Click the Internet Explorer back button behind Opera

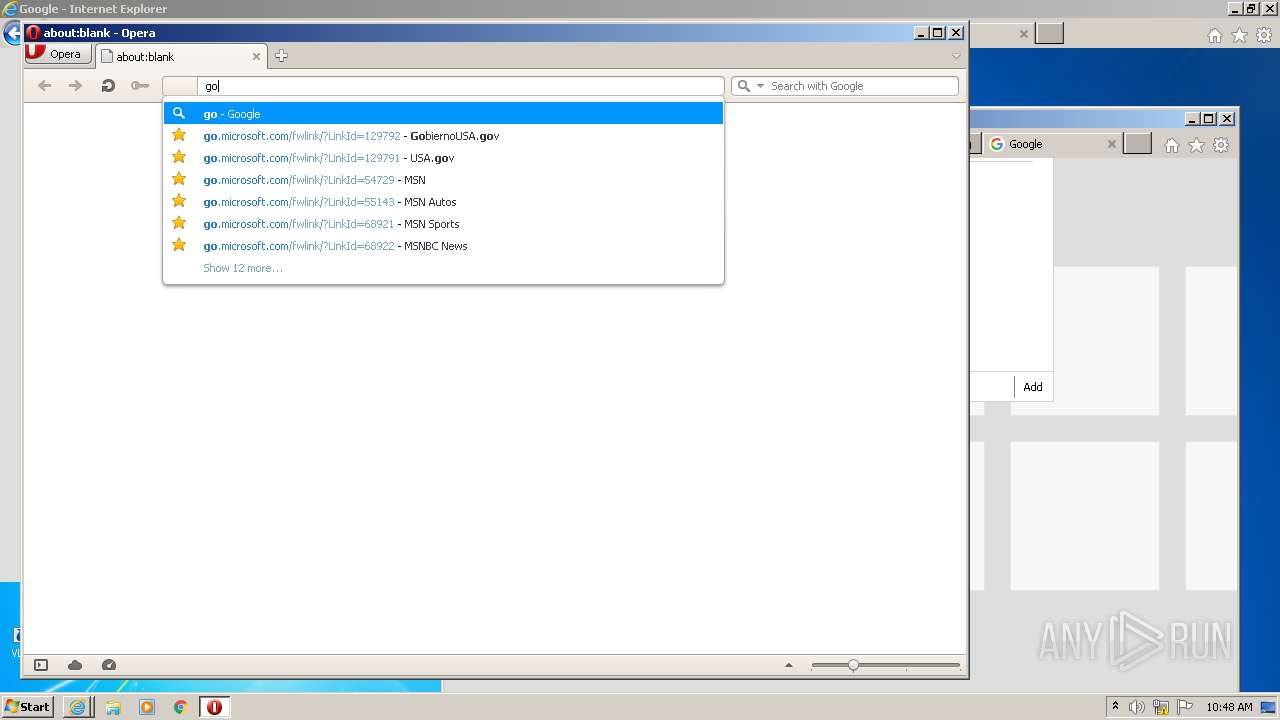[x=11, y=34]
